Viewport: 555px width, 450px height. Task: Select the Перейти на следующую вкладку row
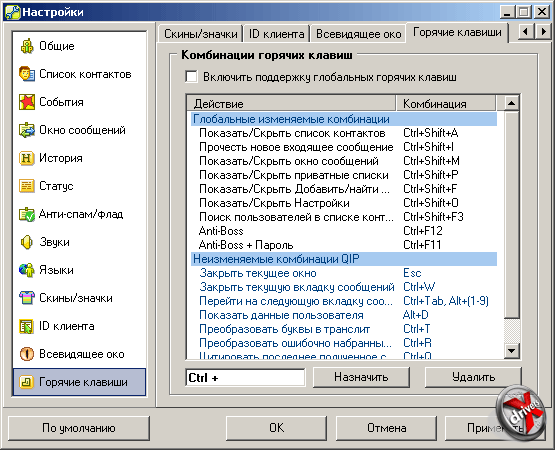coord(344,301)
